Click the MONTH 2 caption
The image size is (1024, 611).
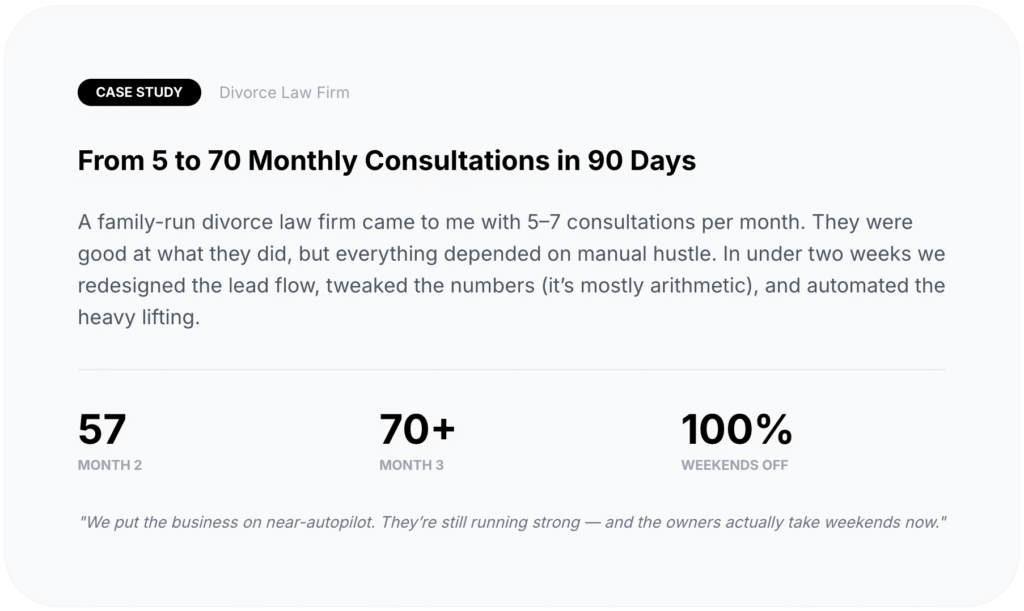coord(110,465)
